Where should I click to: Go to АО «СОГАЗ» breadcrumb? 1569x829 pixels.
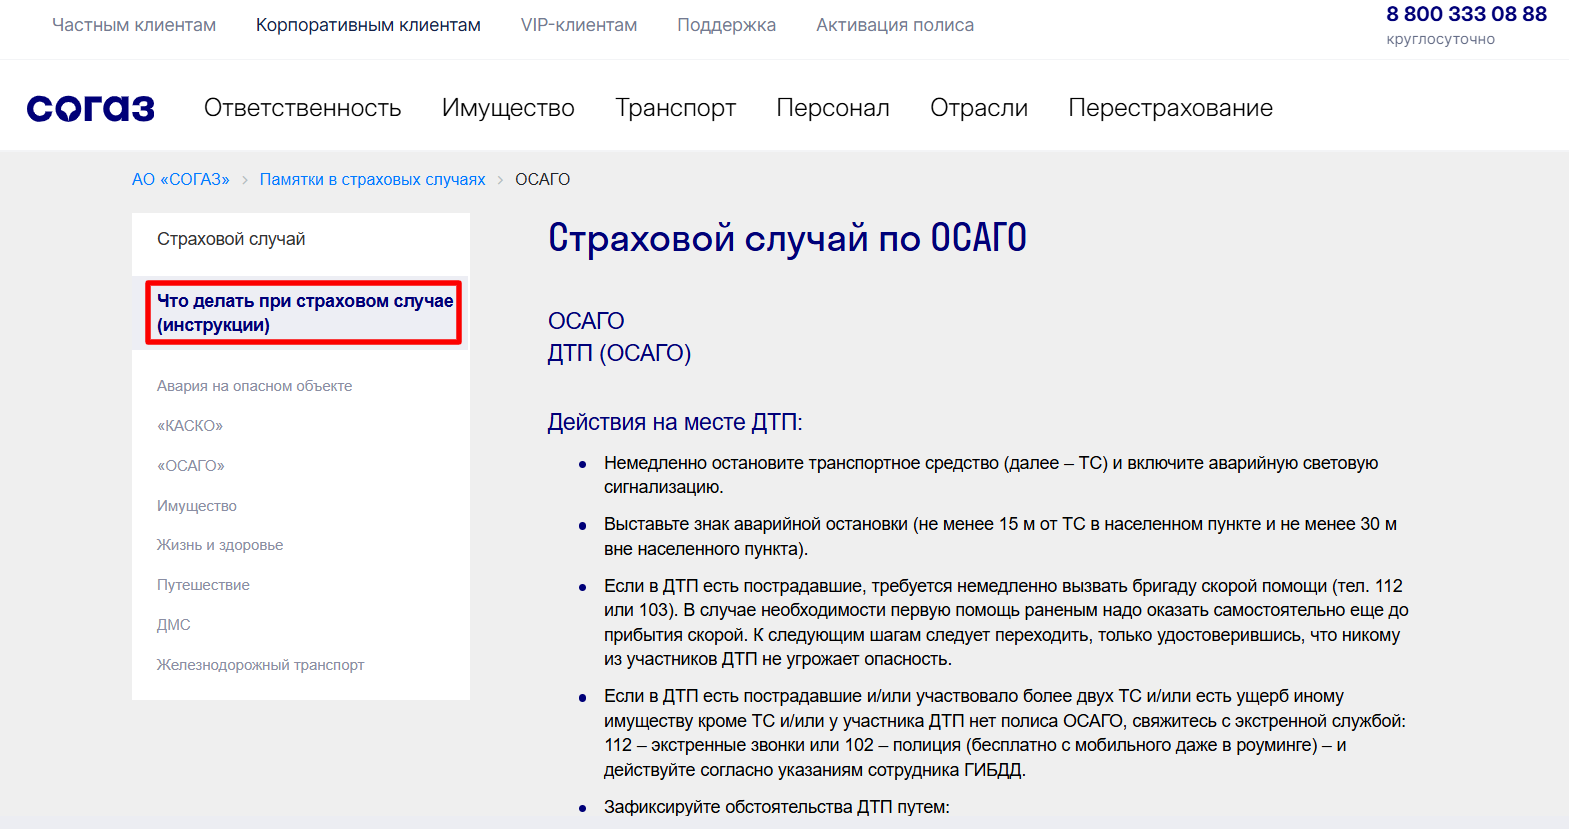(181, 179)
